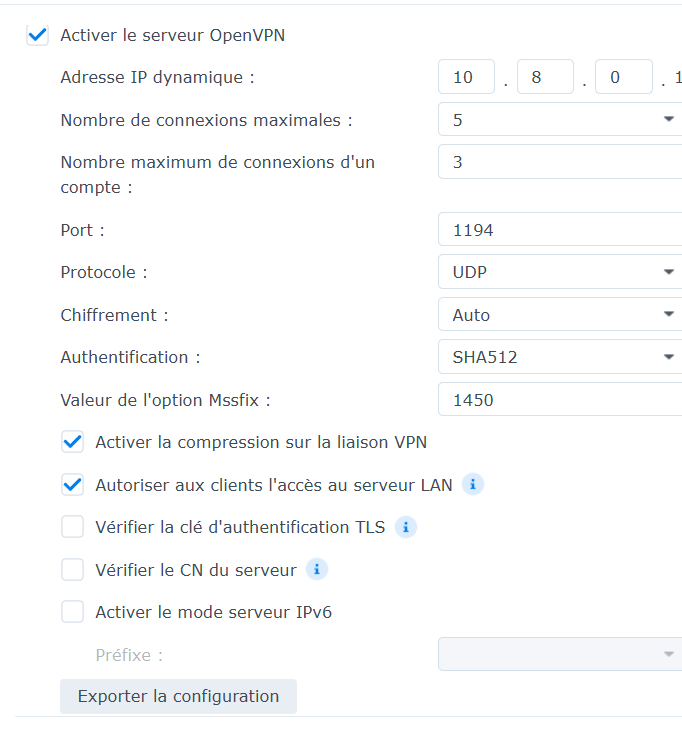Screen dimensions: 682x743
Task: Open the Chiffrement Auto dropdown
Action: 560,315
